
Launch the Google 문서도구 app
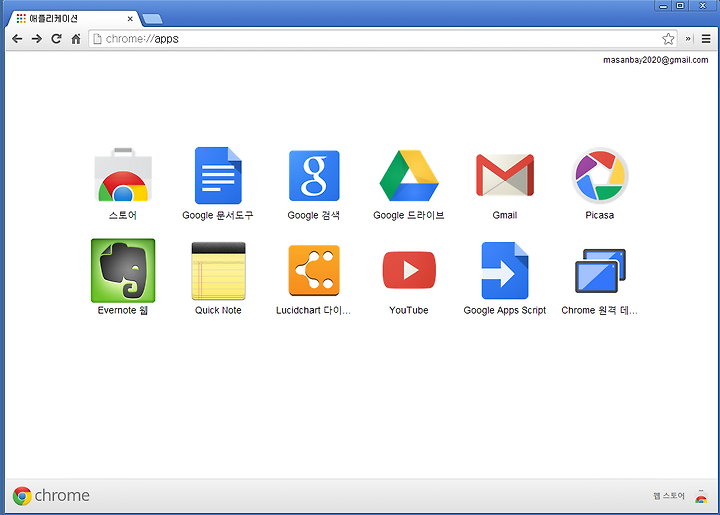[218, 175]
